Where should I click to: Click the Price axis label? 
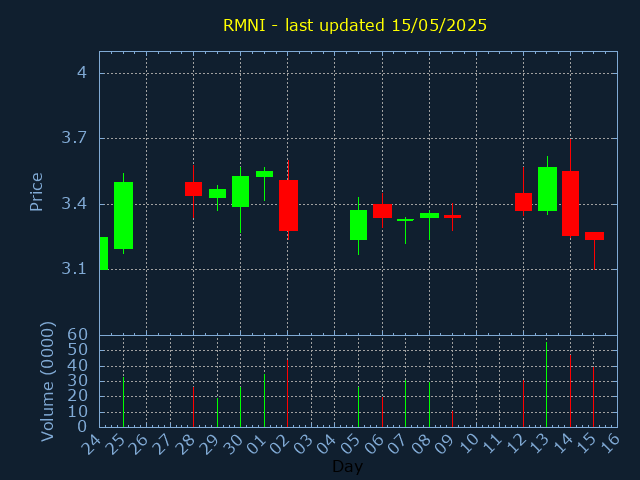36,192
